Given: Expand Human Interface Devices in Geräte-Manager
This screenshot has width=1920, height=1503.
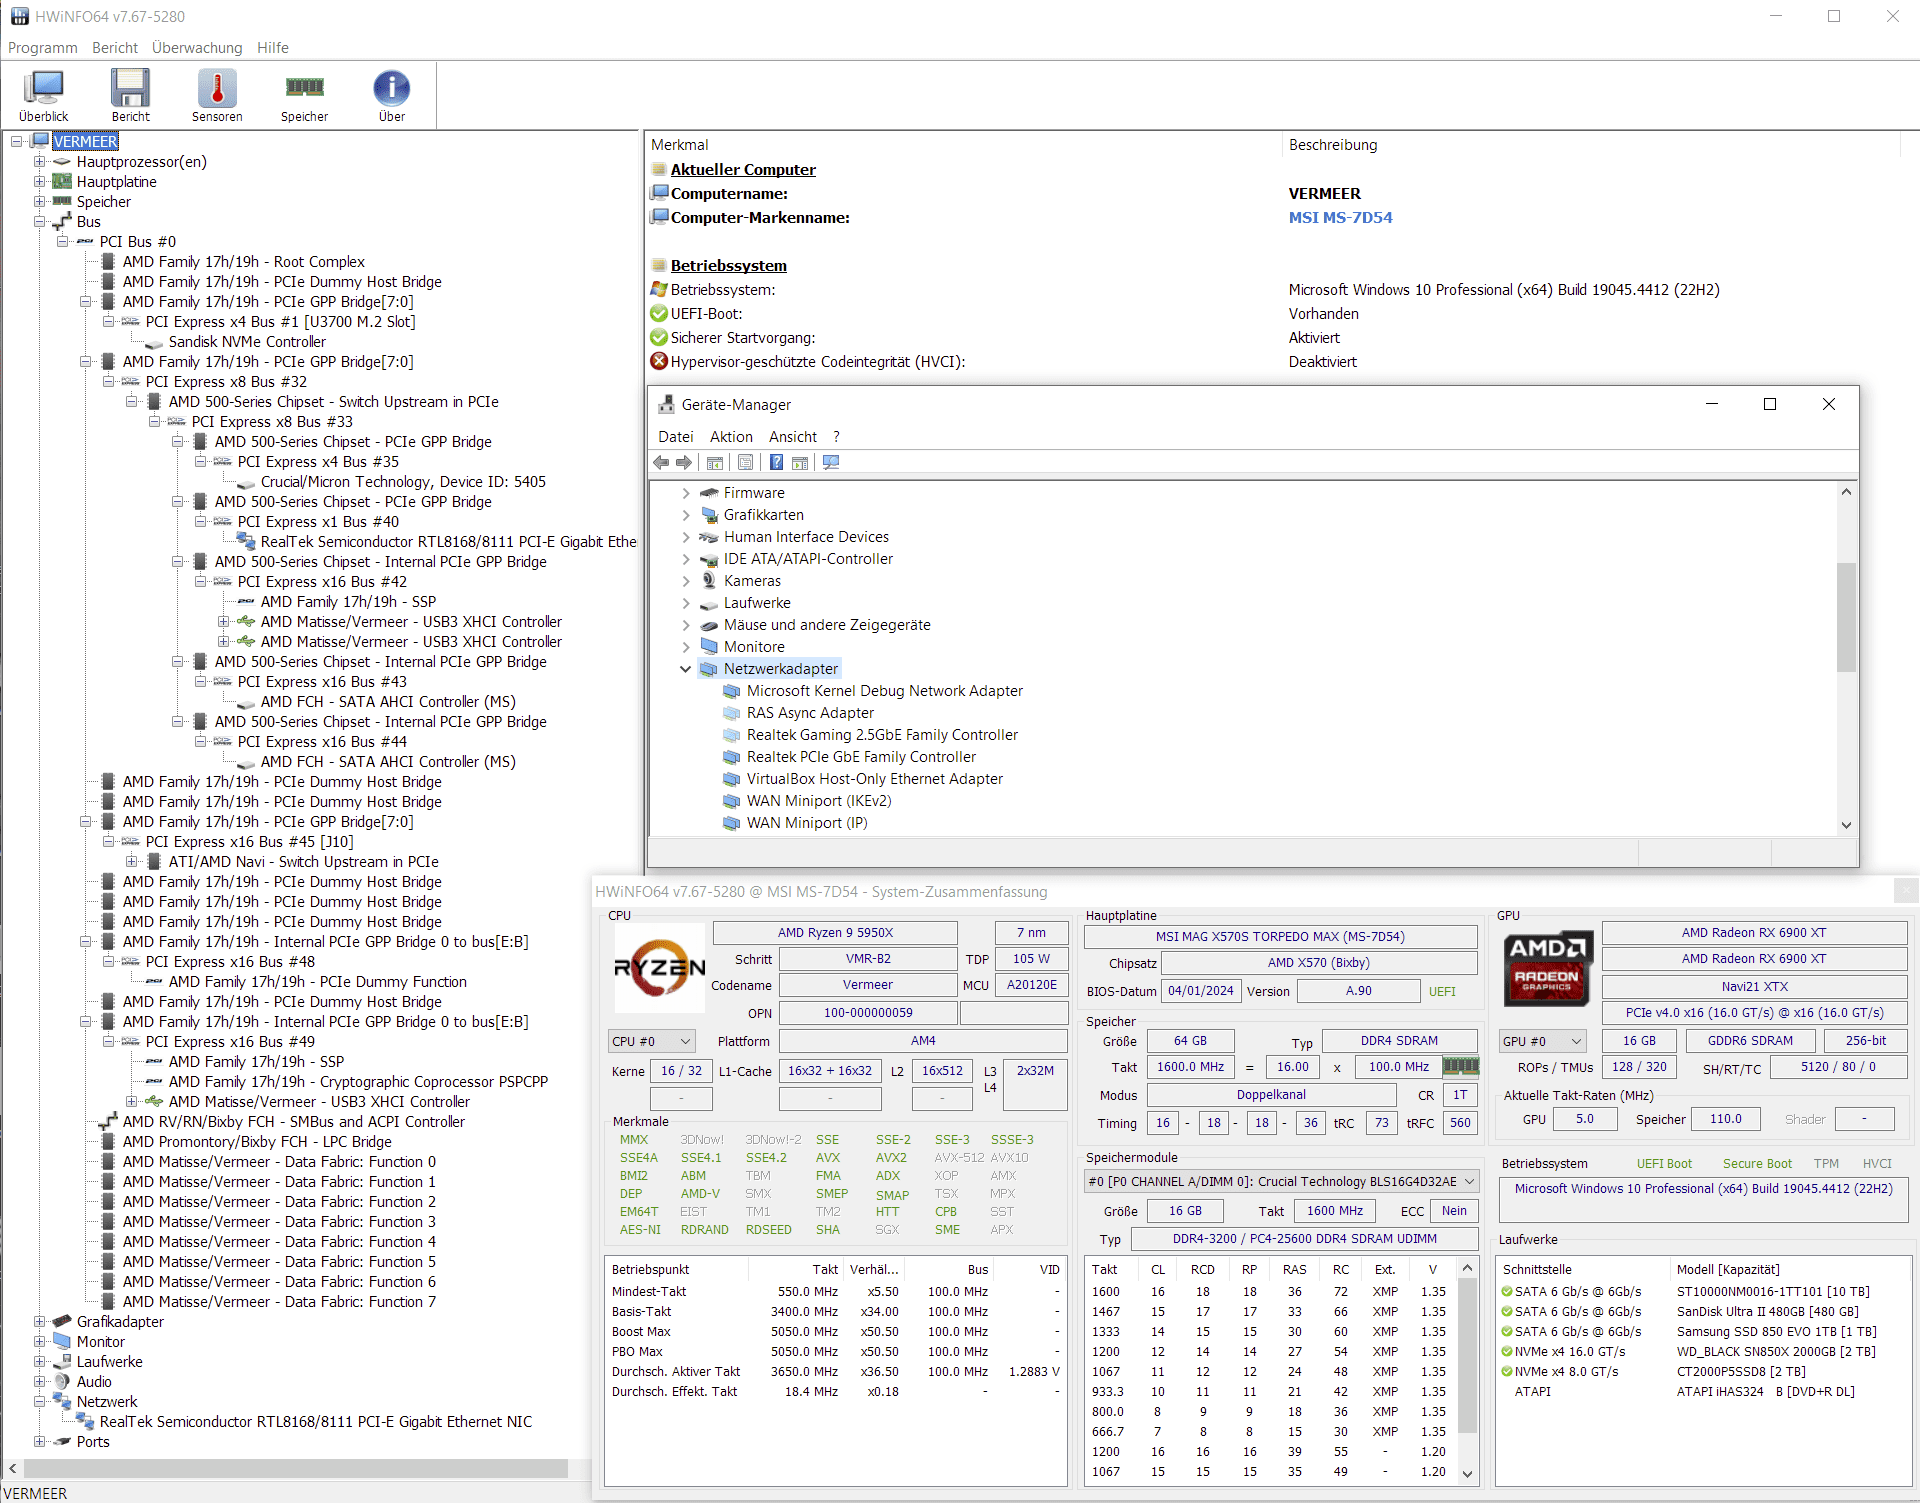Looking at the screenshot, I should coord(685,537).
